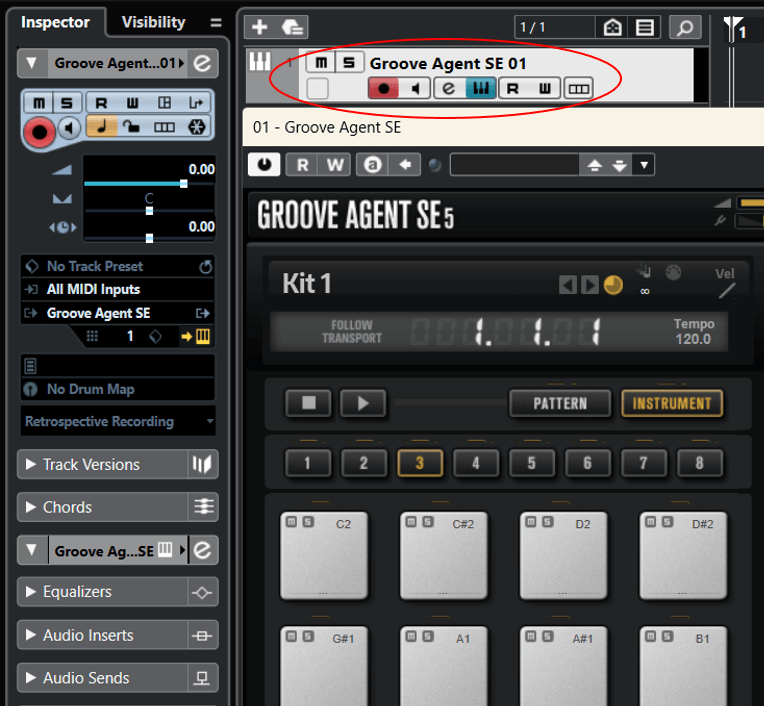Click the Edit Channel Settings 'e' icon on track
This screenshot has width=764, height=706.
point(449,89)
